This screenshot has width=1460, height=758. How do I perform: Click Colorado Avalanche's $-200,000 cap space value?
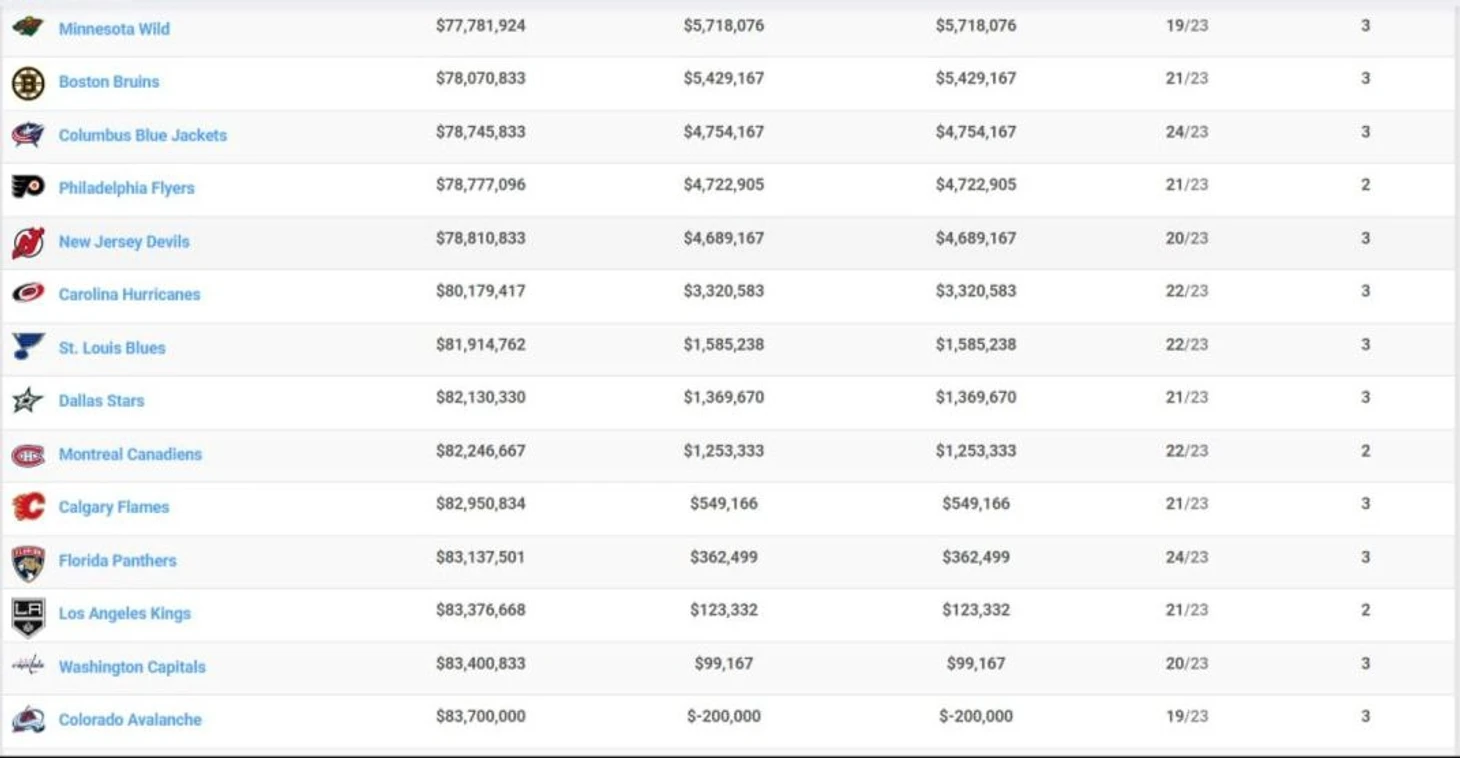pos(724,716)
